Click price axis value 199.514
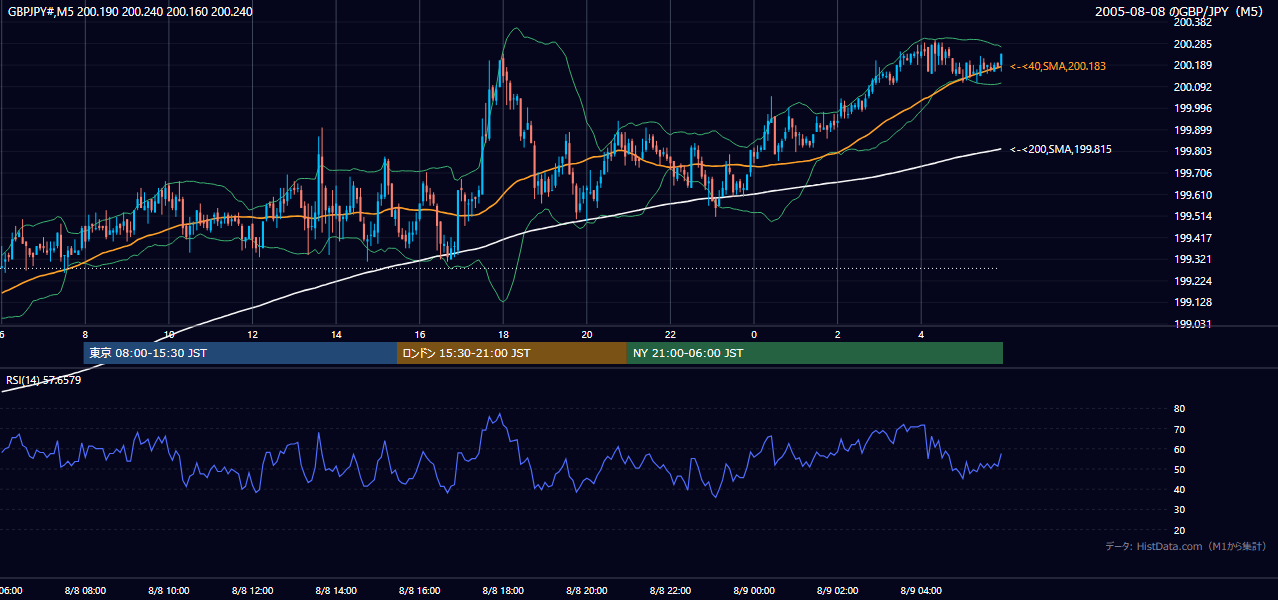This screenshot has width=1278, height=600. (x=1192, y=216)
